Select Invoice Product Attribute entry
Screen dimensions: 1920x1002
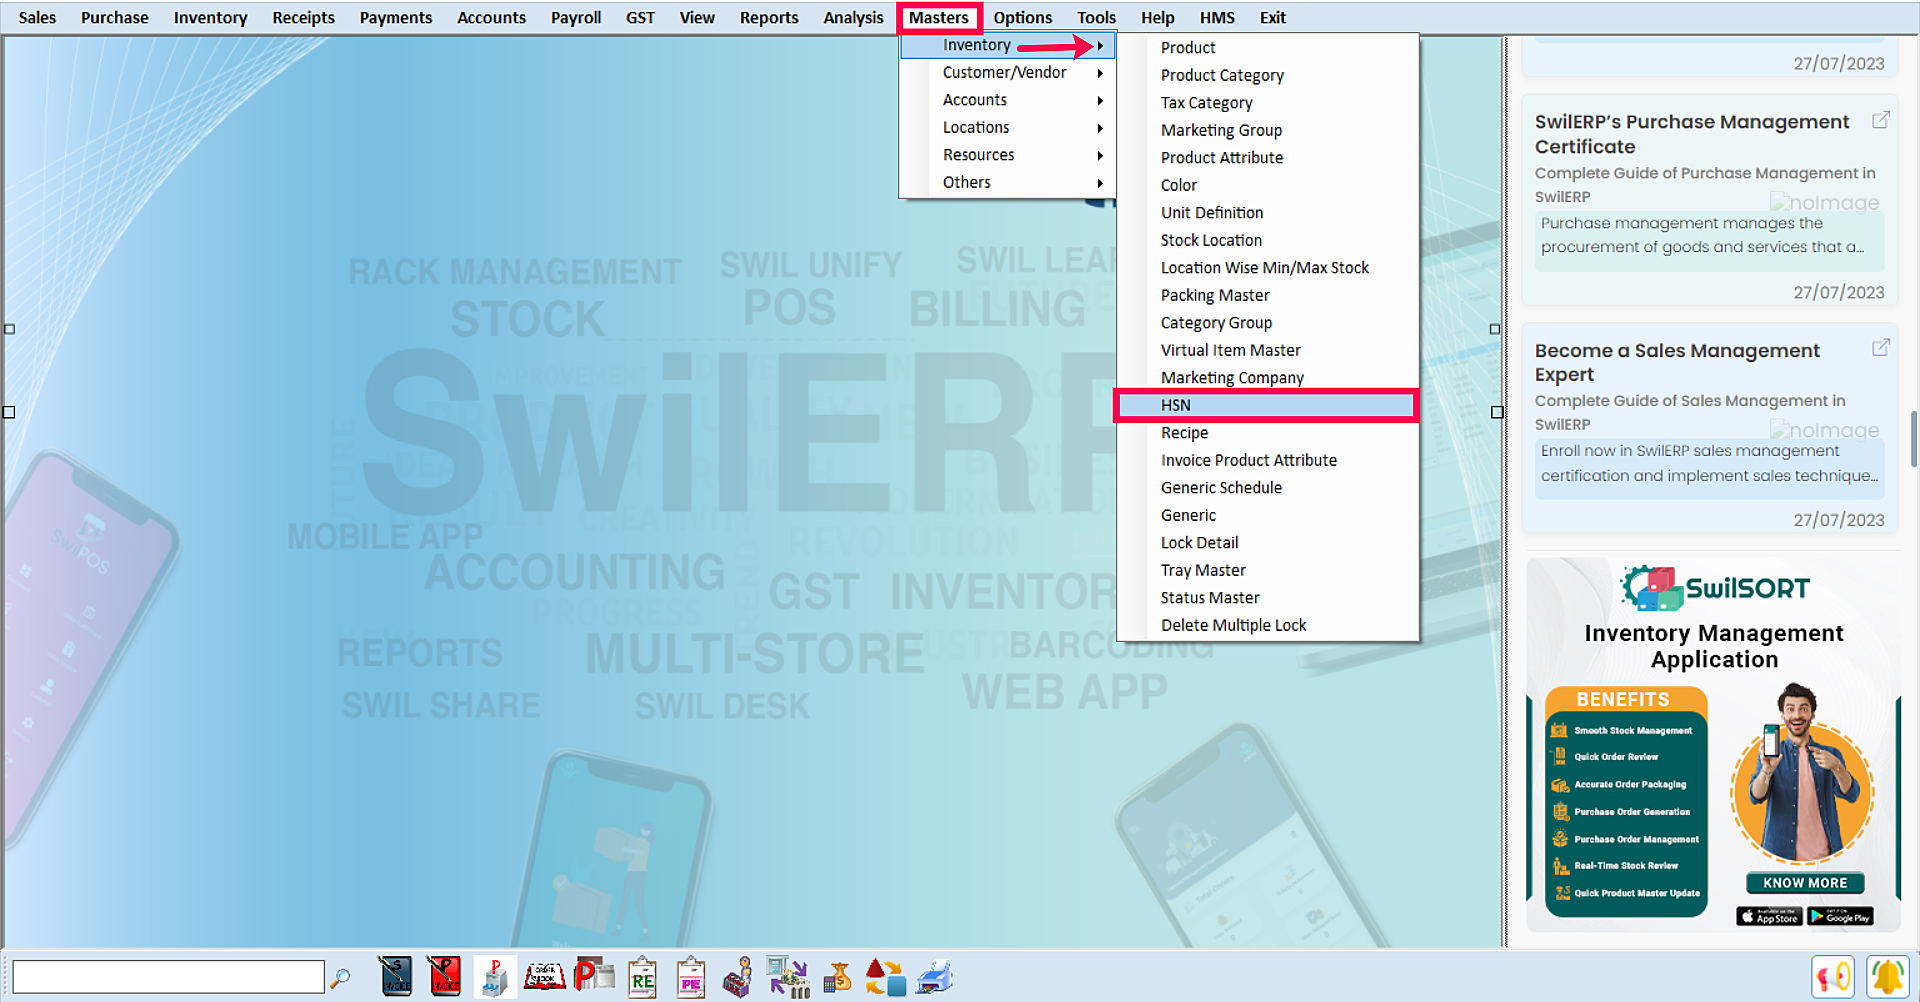click(1266, 460)
